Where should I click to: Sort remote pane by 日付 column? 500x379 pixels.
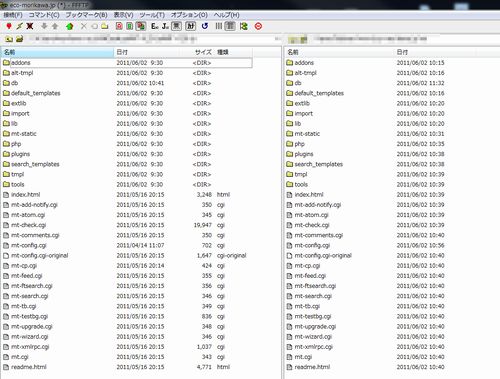(434, 52)
